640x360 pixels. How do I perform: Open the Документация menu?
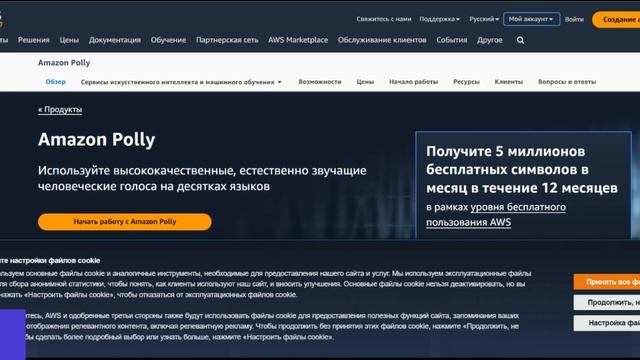click(x=115, y=40)
